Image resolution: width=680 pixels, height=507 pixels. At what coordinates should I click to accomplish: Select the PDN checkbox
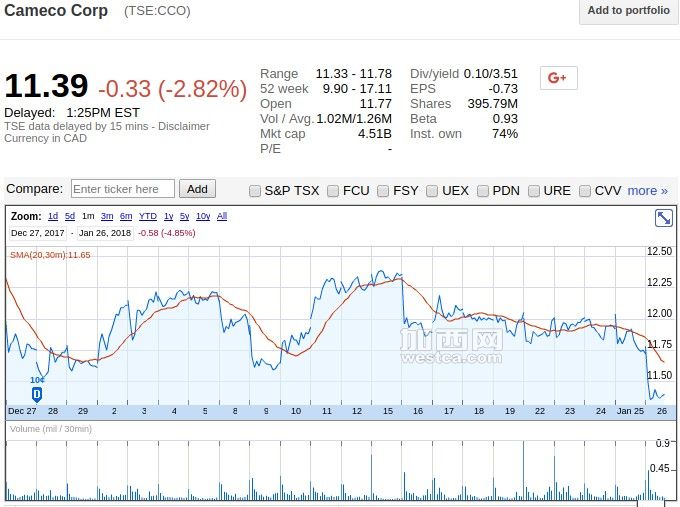point(483,190)
